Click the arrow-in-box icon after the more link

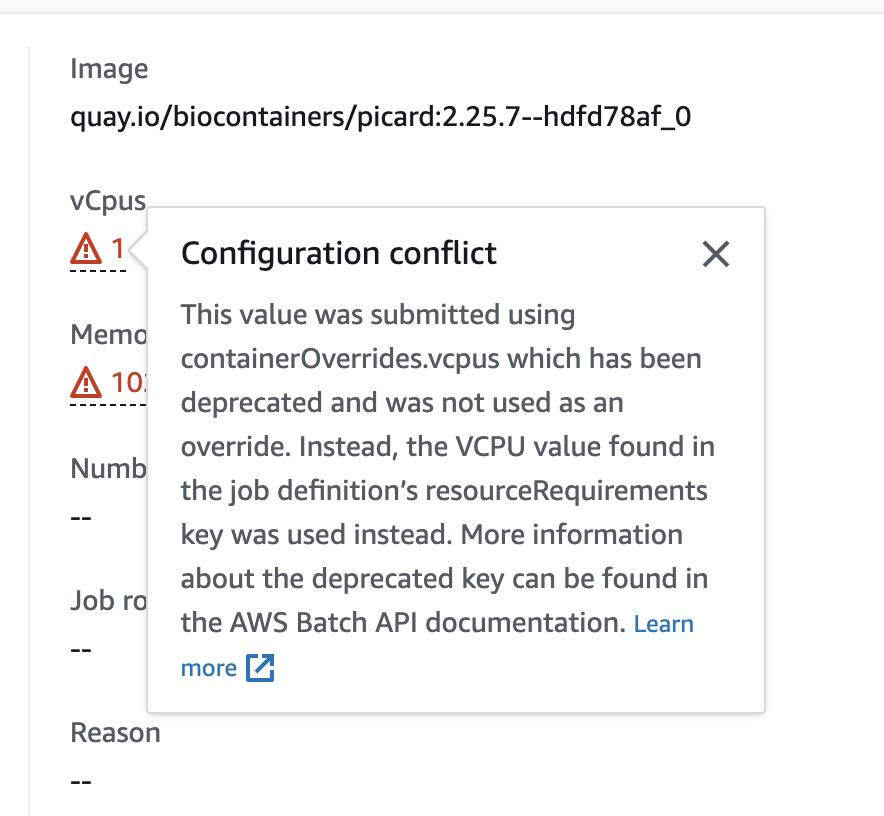(x=259, y=668)
